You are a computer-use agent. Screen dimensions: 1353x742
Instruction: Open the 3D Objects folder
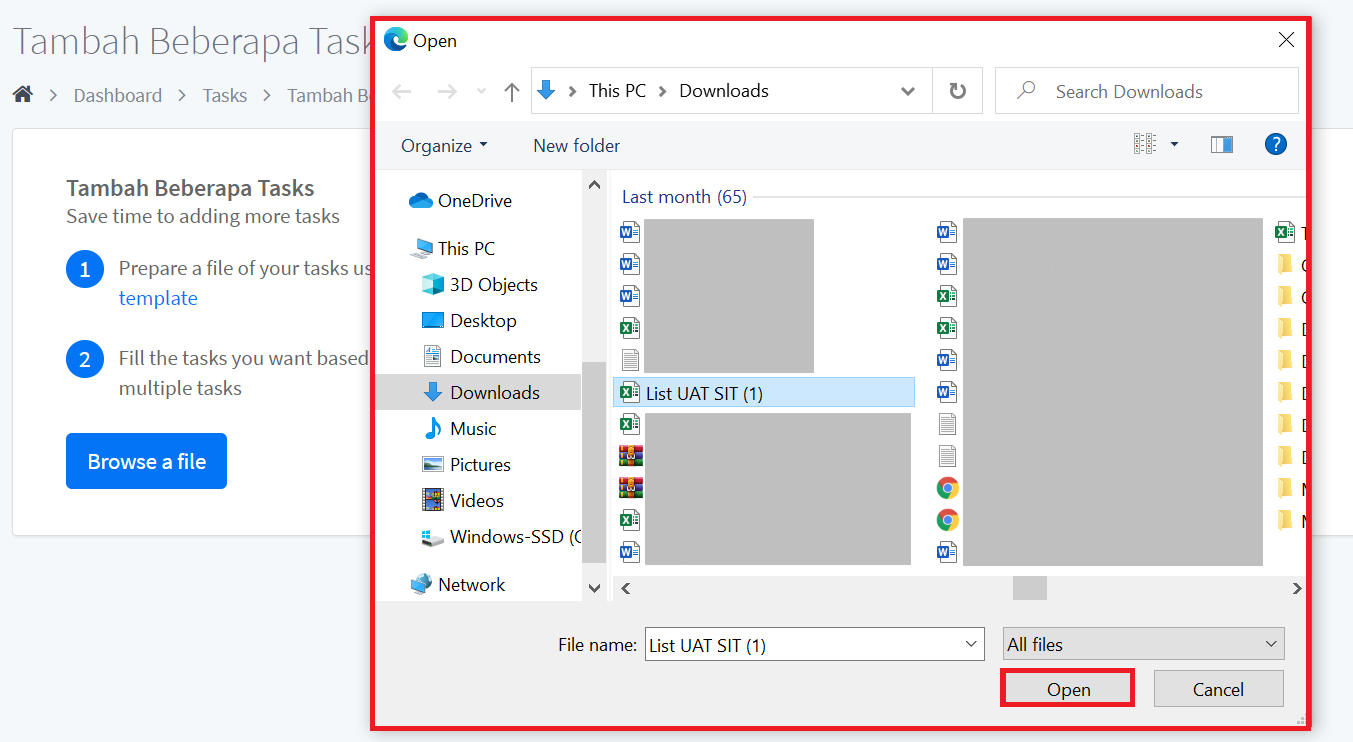493,285
